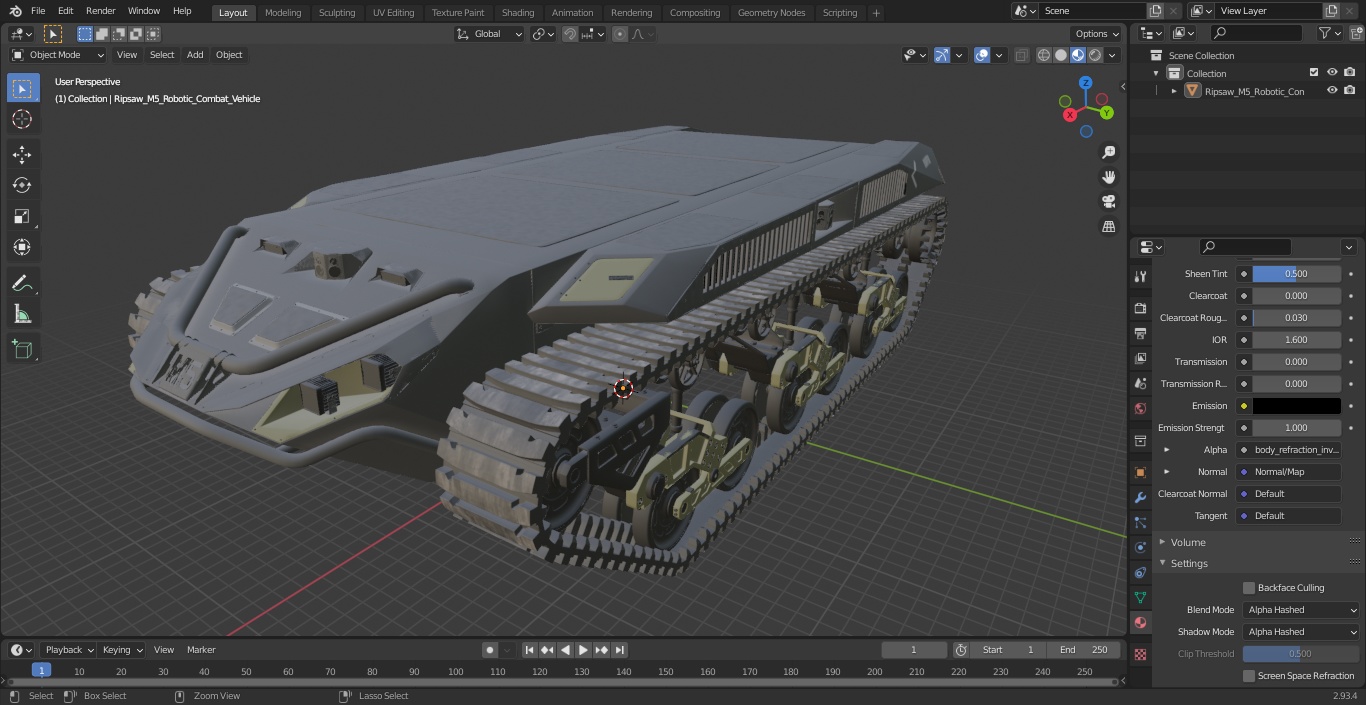Toggle the snapping magnet button
1366x705 pixels.
point(569,34)
